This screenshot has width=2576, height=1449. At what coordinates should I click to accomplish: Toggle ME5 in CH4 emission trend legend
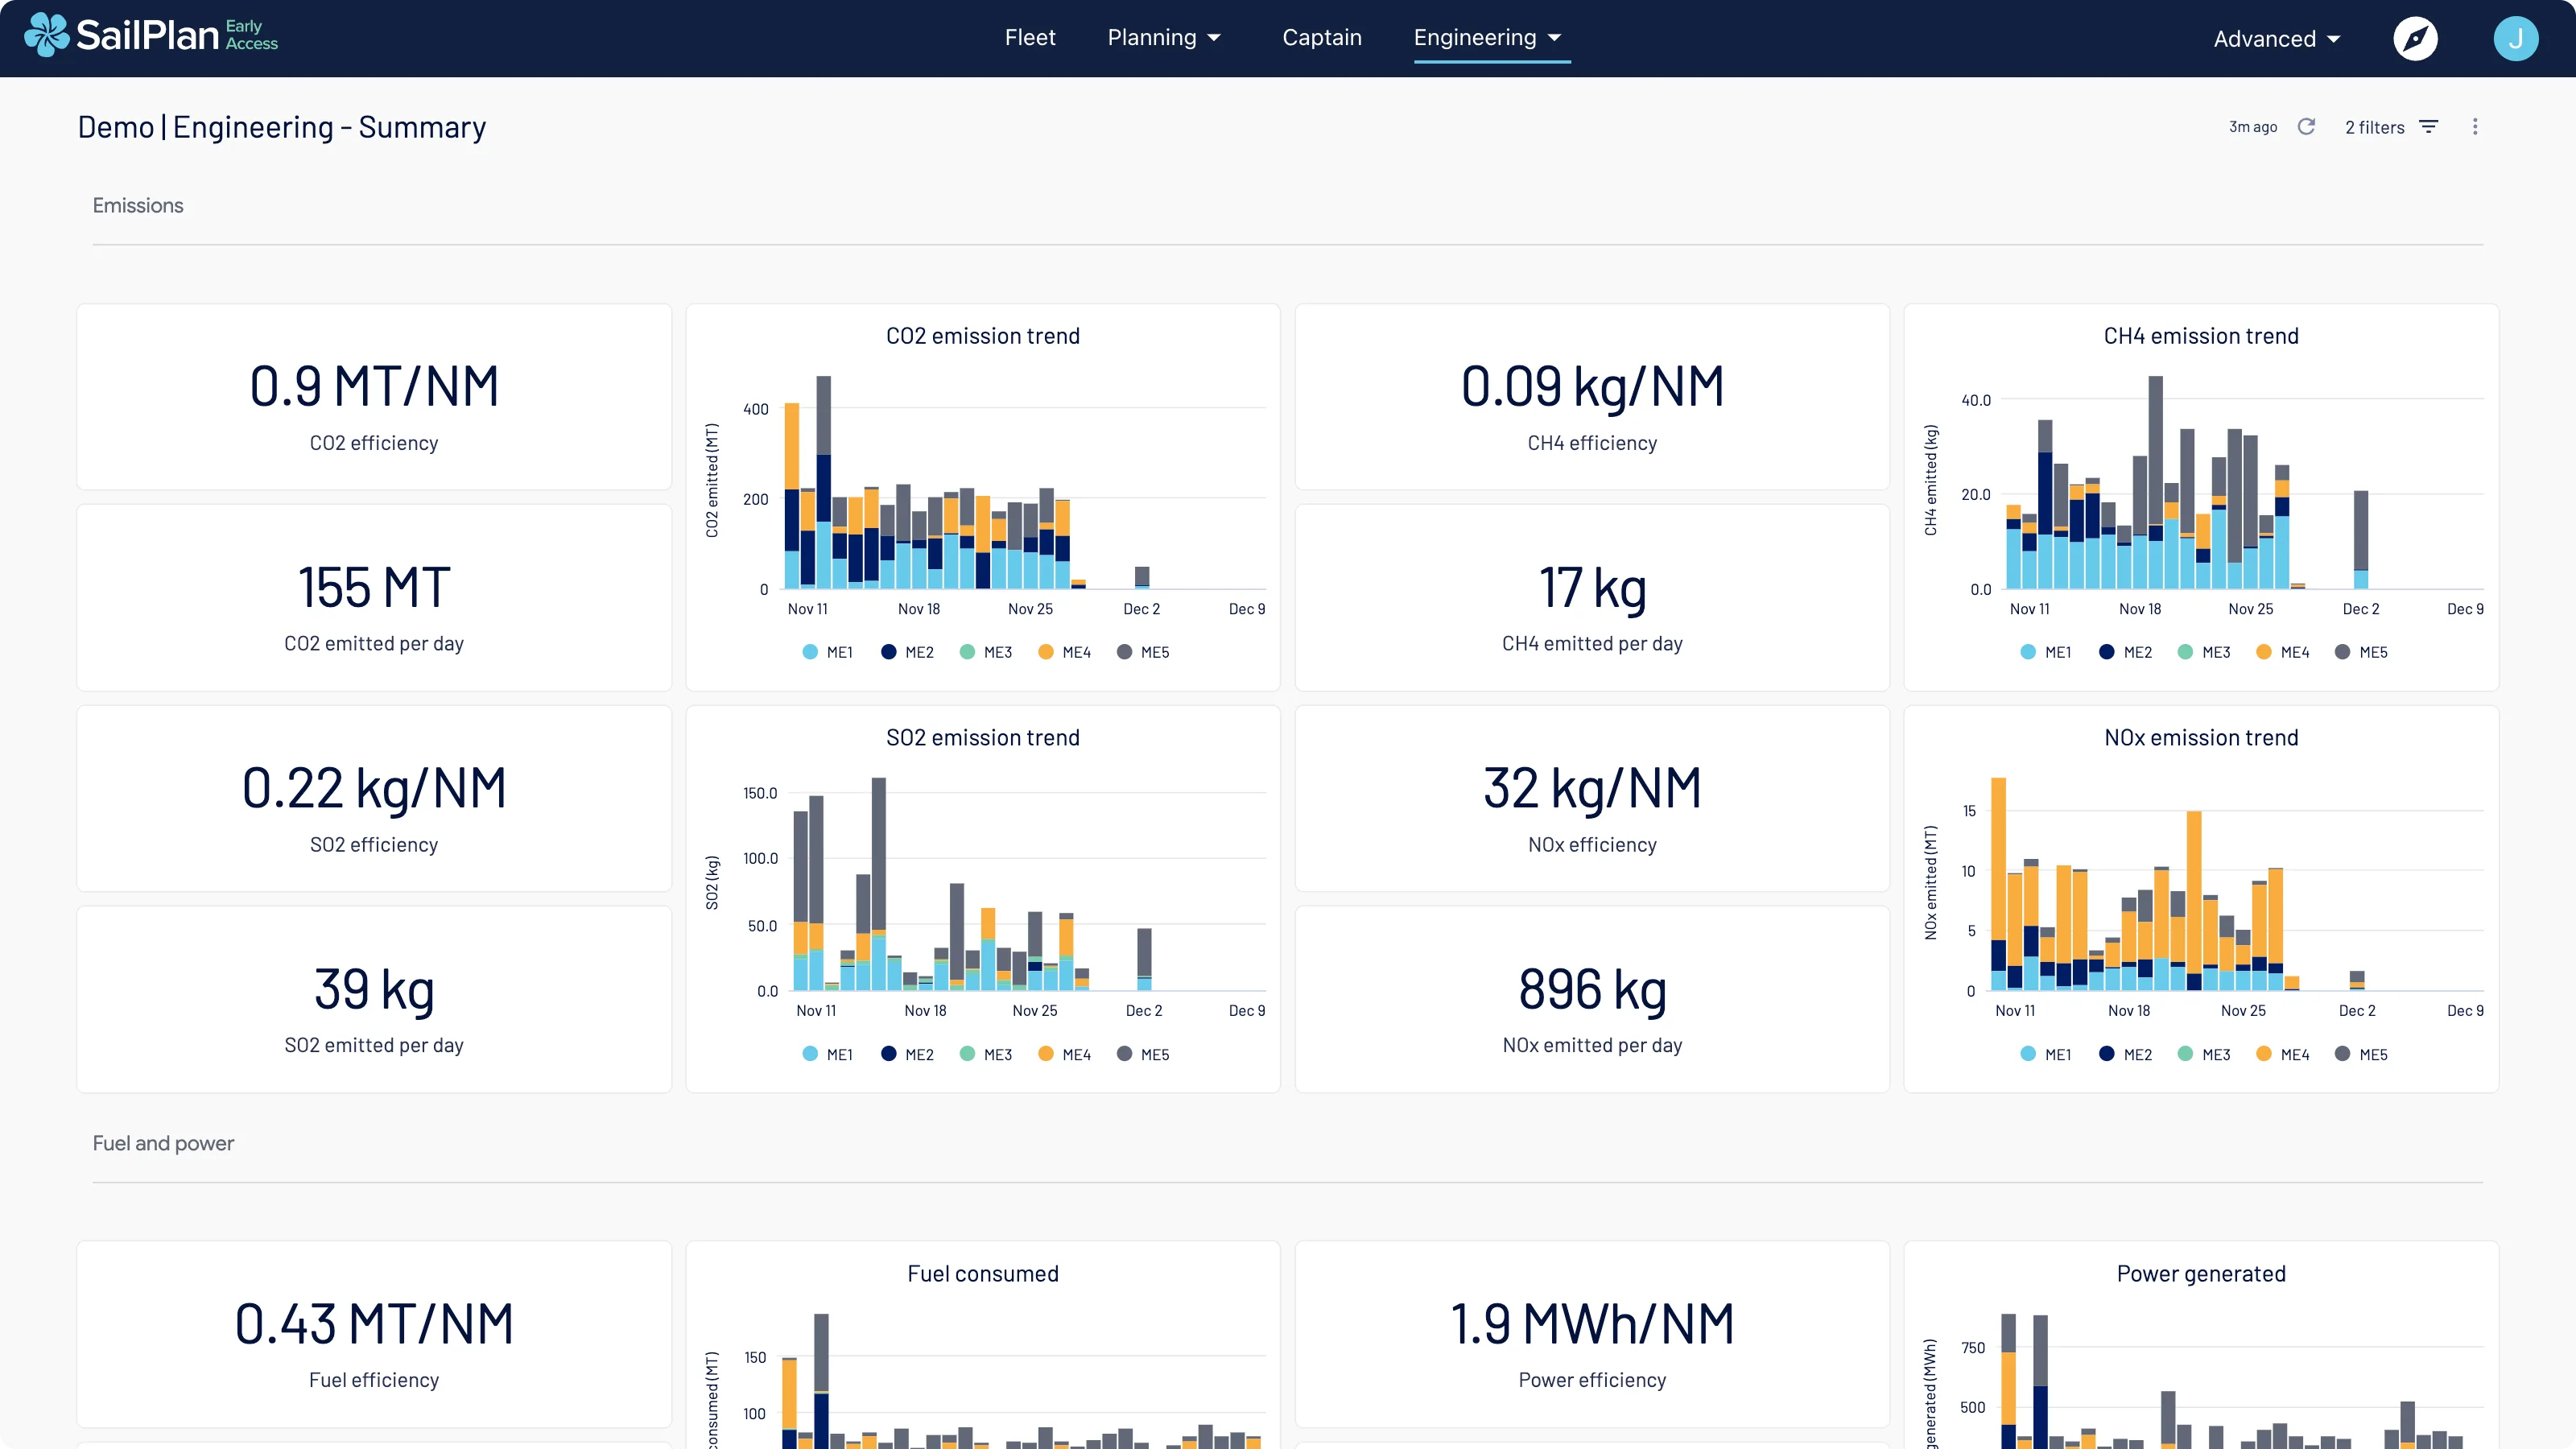point(2361,652)
